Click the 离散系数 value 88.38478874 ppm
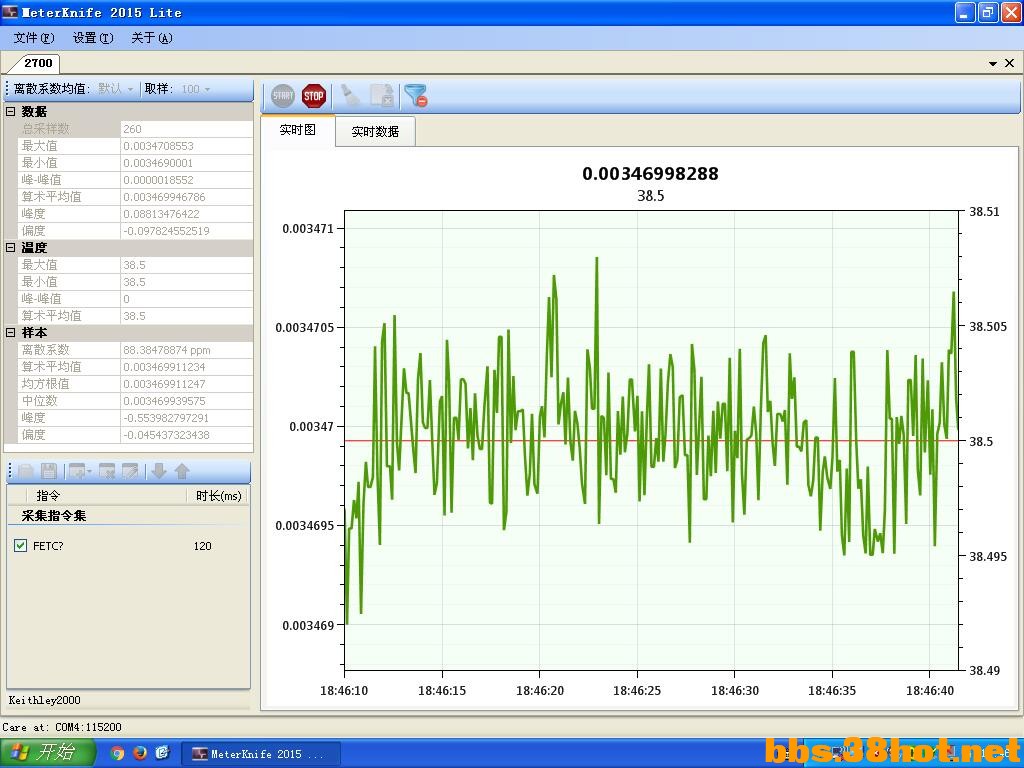Screen dimensions: 1024x768 (x=186, y=349)
